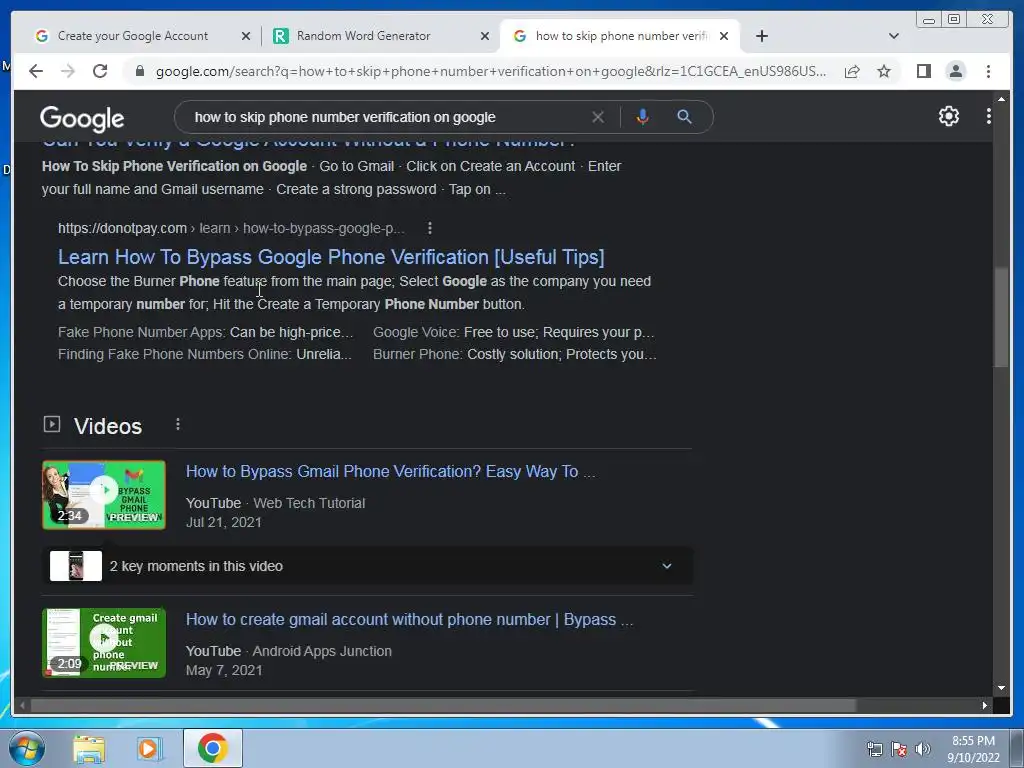
Task: Open the Action Center flag icon
Action: 899,749
